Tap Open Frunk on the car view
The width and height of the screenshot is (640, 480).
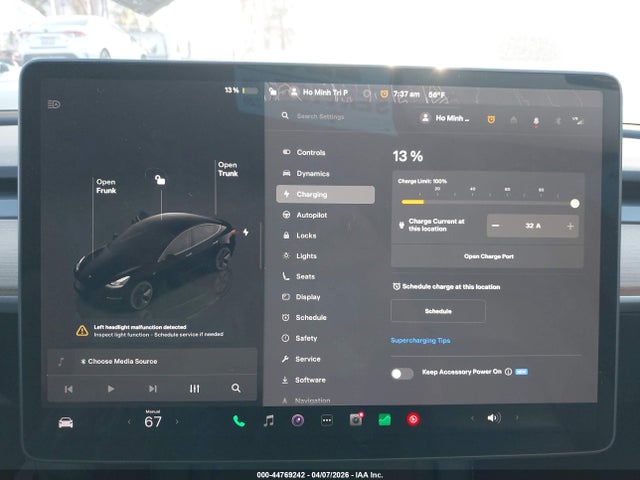106,186
